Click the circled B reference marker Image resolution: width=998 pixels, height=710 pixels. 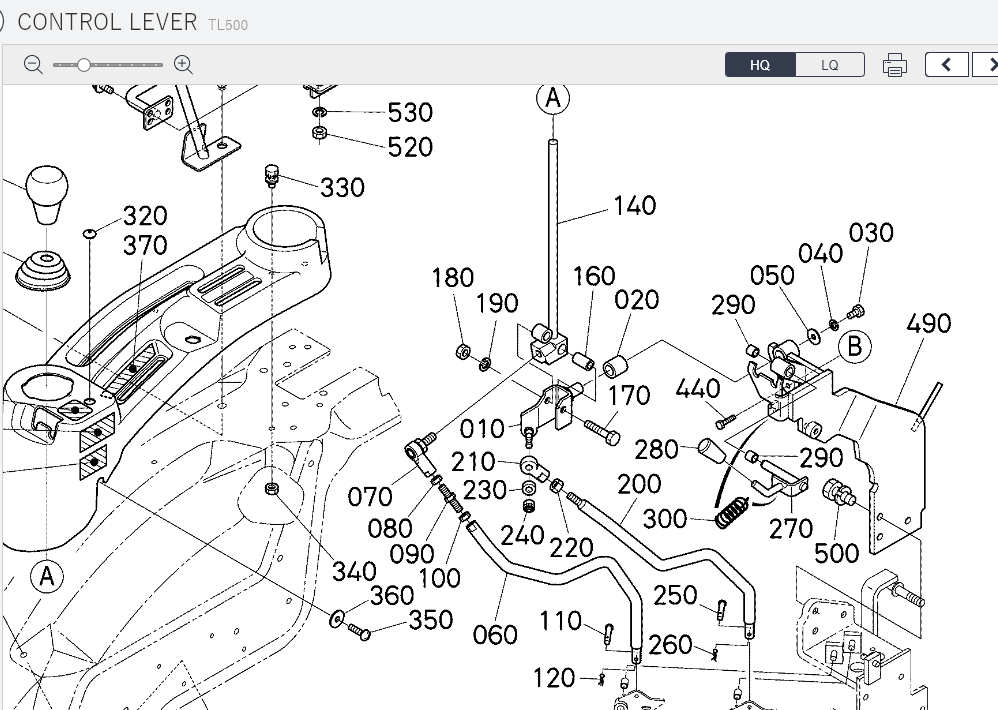coord(854,347)
